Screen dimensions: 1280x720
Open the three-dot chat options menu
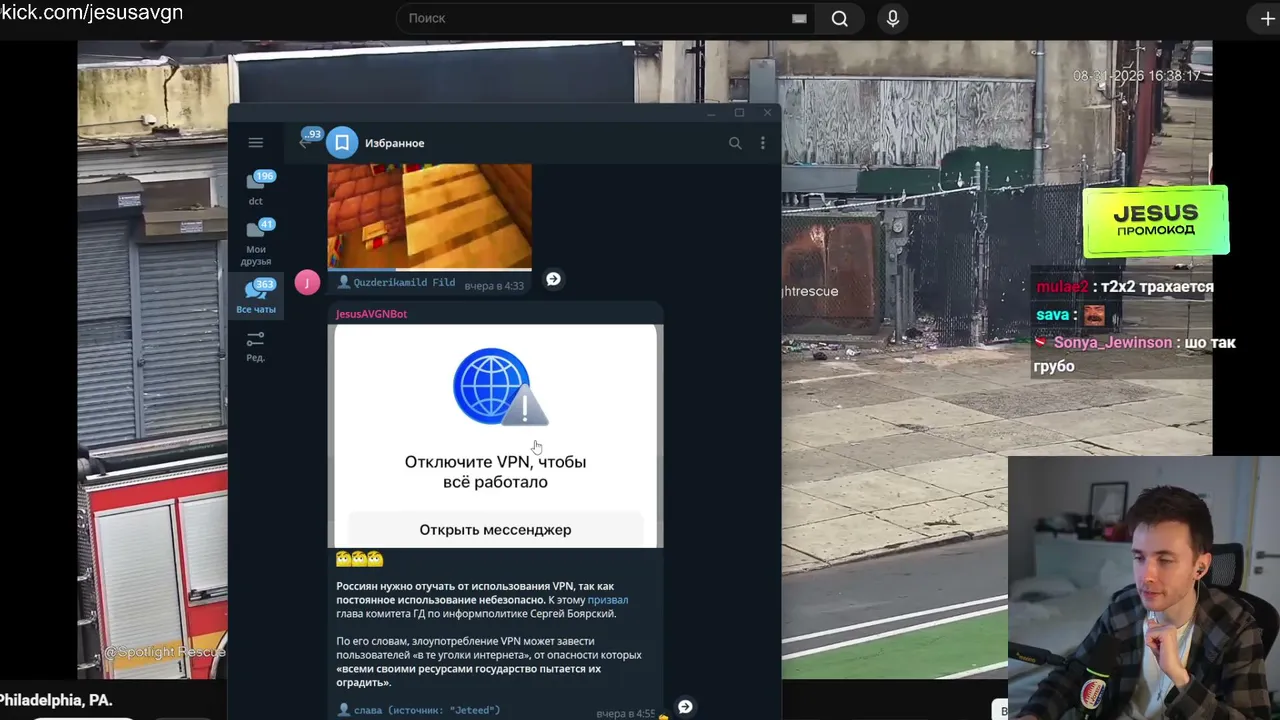point(762,143)
